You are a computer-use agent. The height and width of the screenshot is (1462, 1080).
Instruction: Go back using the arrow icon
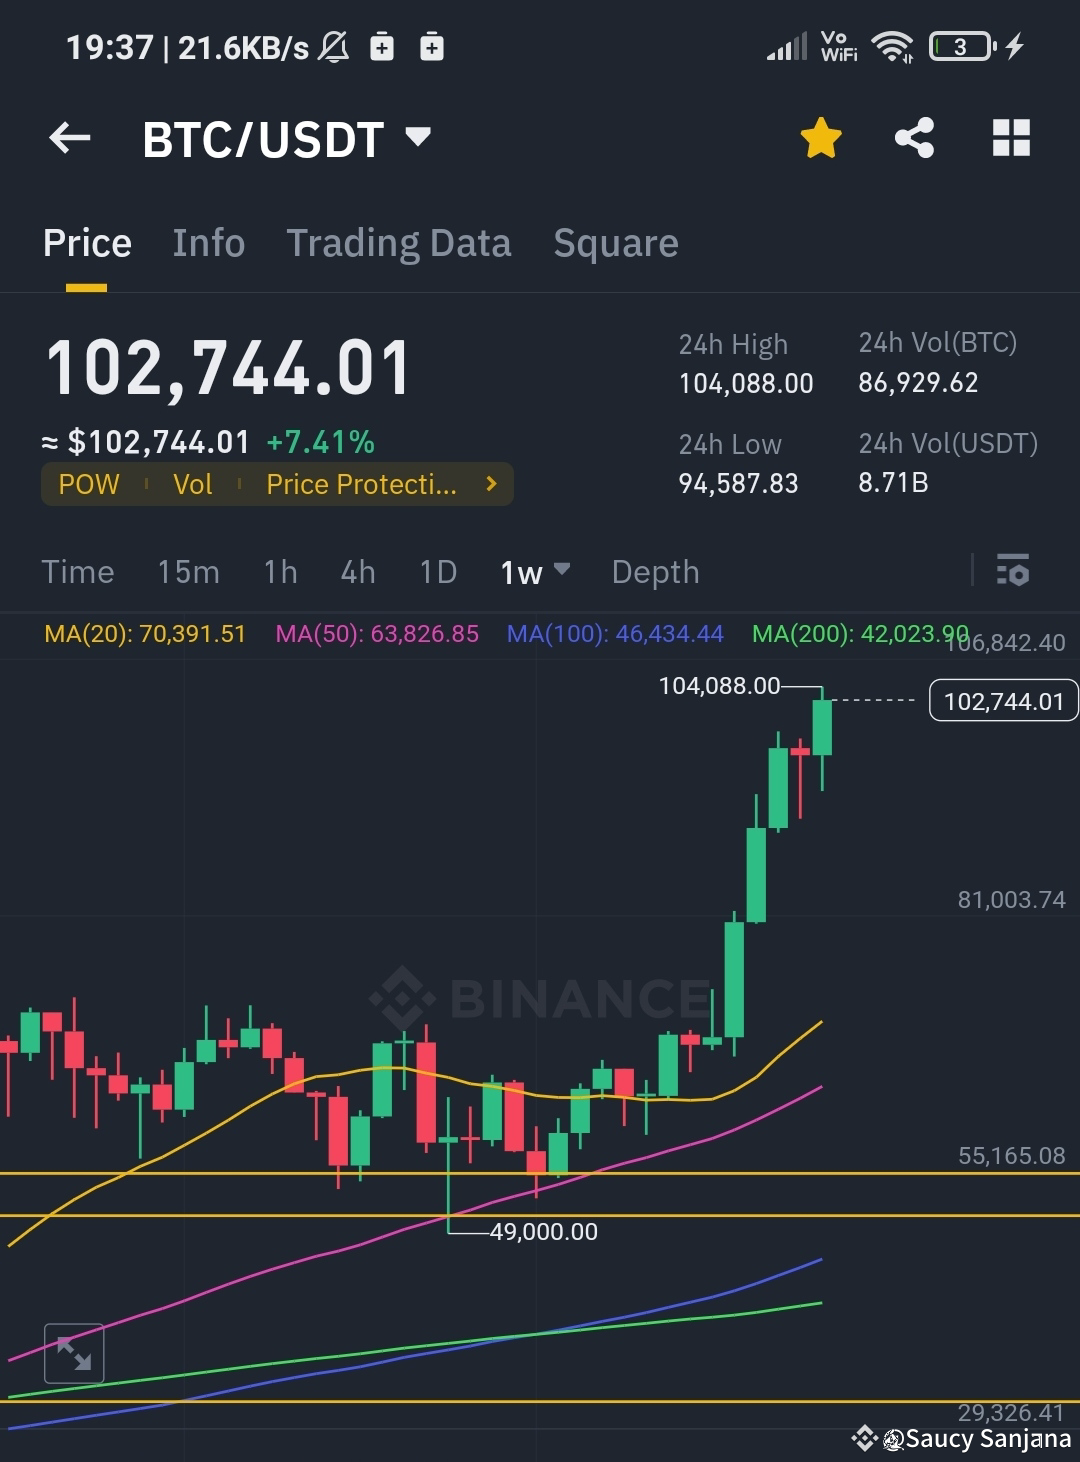[69, 138]
